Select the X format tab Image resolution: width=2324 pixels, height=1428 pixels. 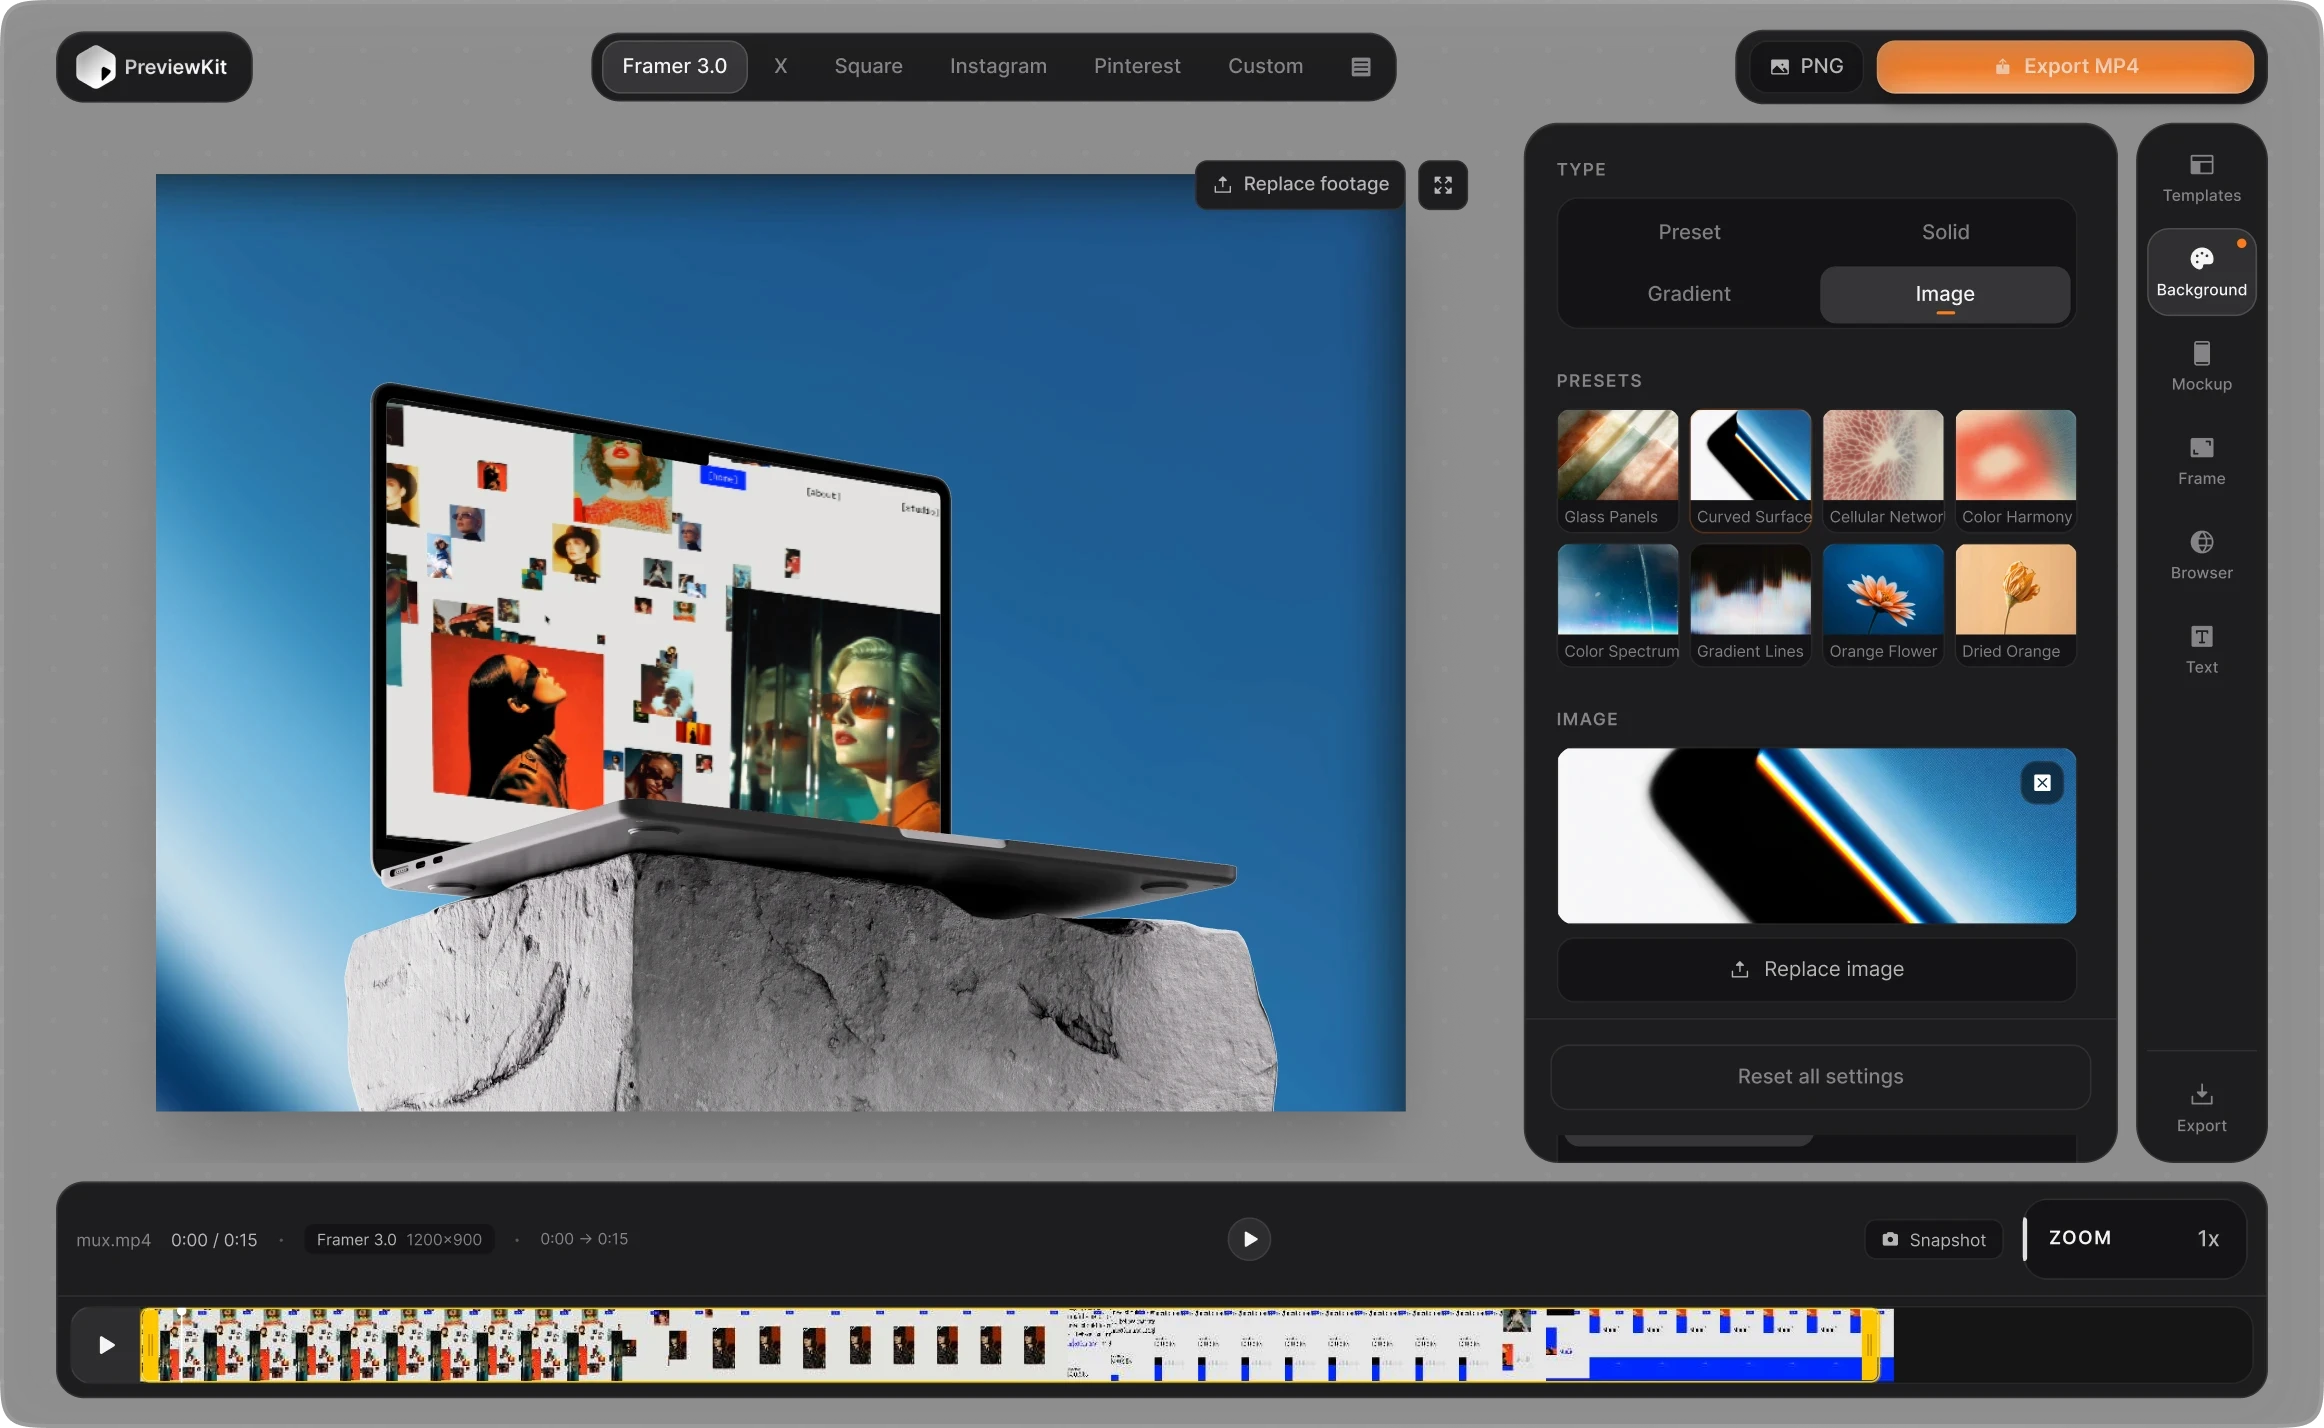[x=781, y=67]
